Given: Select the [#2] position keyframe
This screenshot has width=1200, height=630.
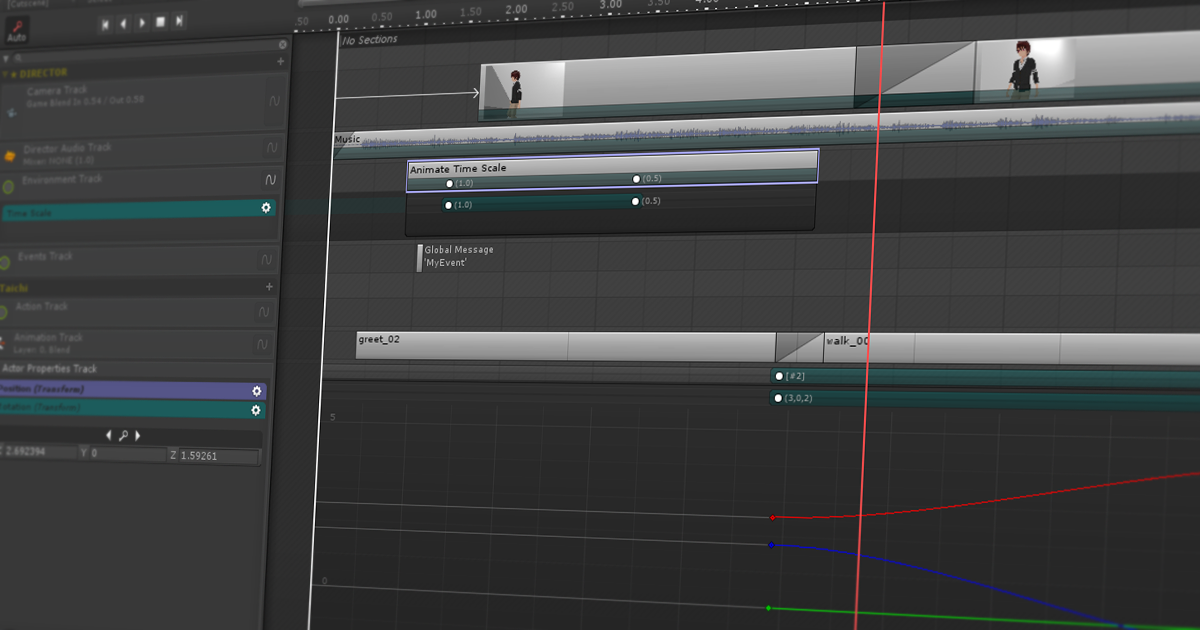Looking at the screenshot, I should 778,376.
